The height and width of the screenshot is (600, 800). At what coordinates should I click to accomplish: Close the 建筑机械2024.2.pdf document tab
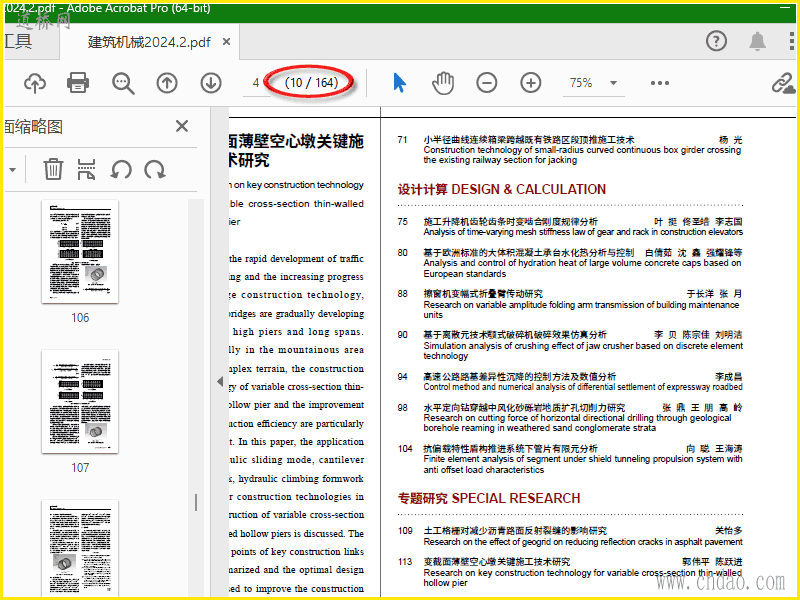tap(227, 42)
